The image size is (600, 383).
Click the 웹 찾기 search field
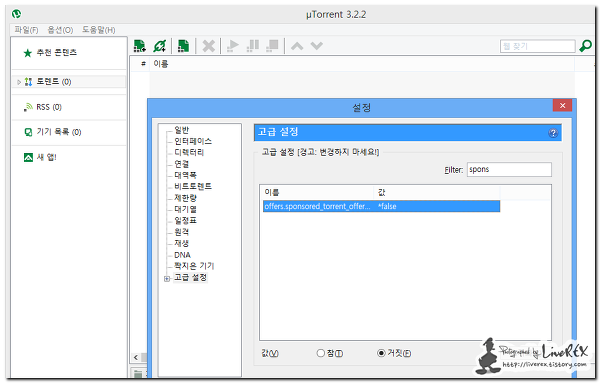(x=537, y=46)
